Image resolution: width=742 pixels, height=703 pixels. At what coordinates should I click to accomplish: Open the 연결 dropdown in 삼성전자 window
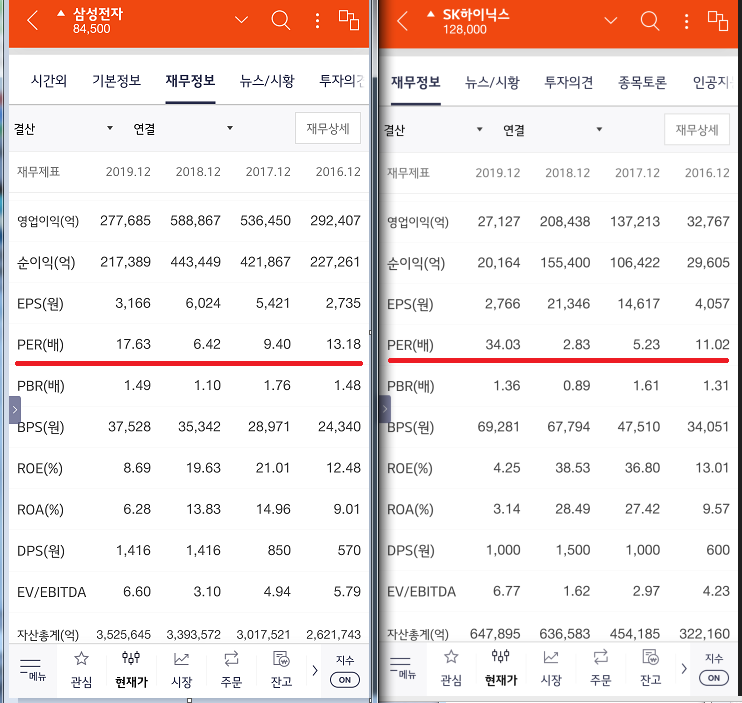coord(183,128)
